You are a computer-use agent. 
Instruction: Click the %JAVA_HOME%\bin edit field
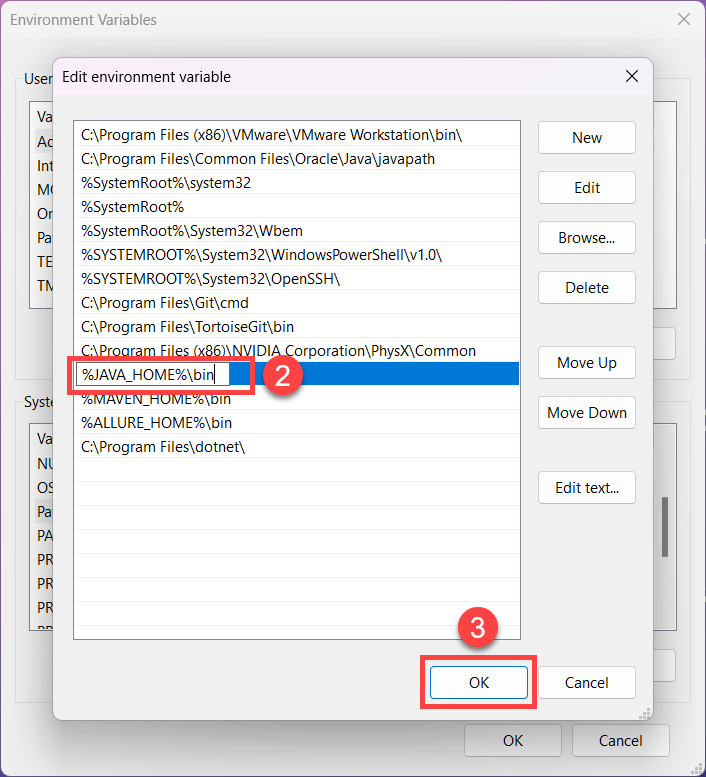pos(153,375)
